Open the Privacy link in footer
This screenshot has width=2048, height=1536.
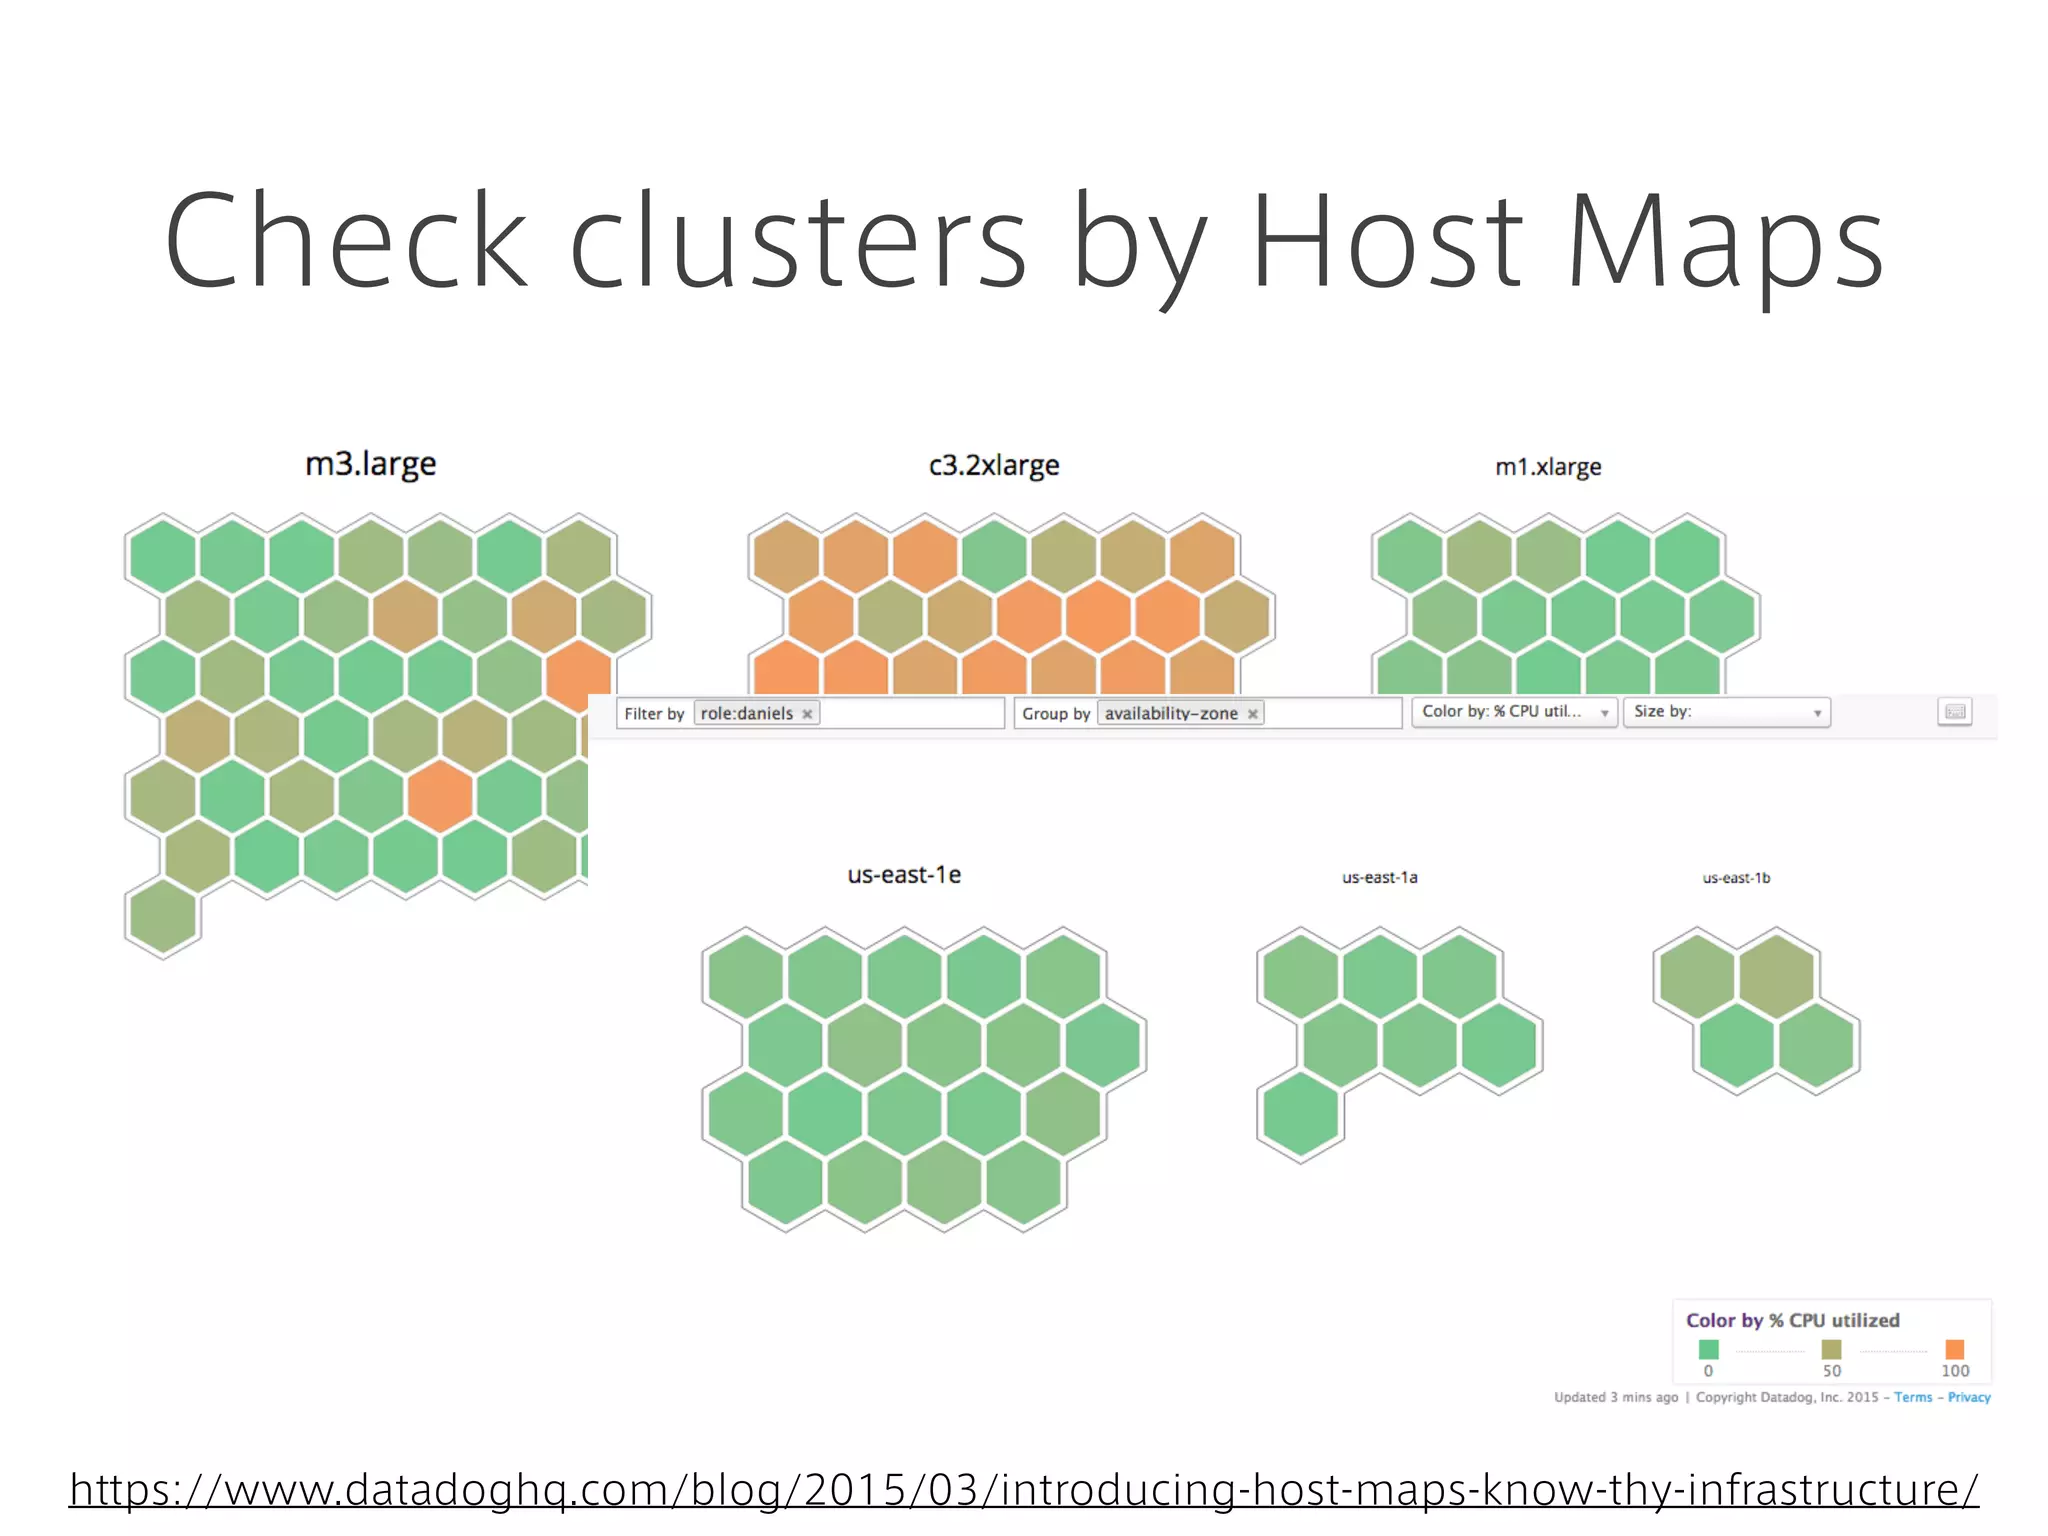(1968, 1397)
